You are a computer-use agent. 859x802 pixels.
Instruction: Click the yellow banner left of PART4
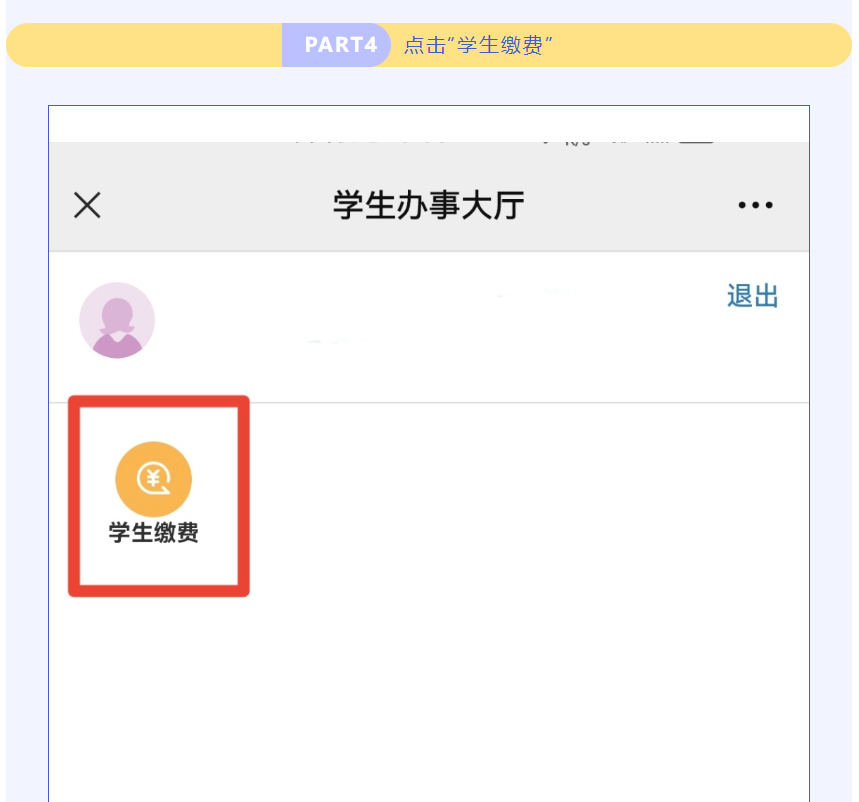tap(144, 45)
